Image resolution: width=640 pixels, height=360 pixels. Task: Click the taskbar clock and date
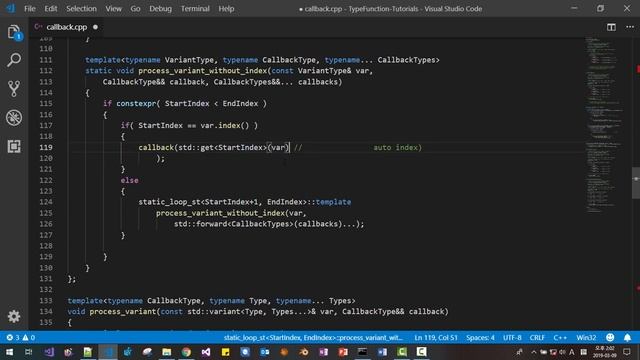pos(604,352)
